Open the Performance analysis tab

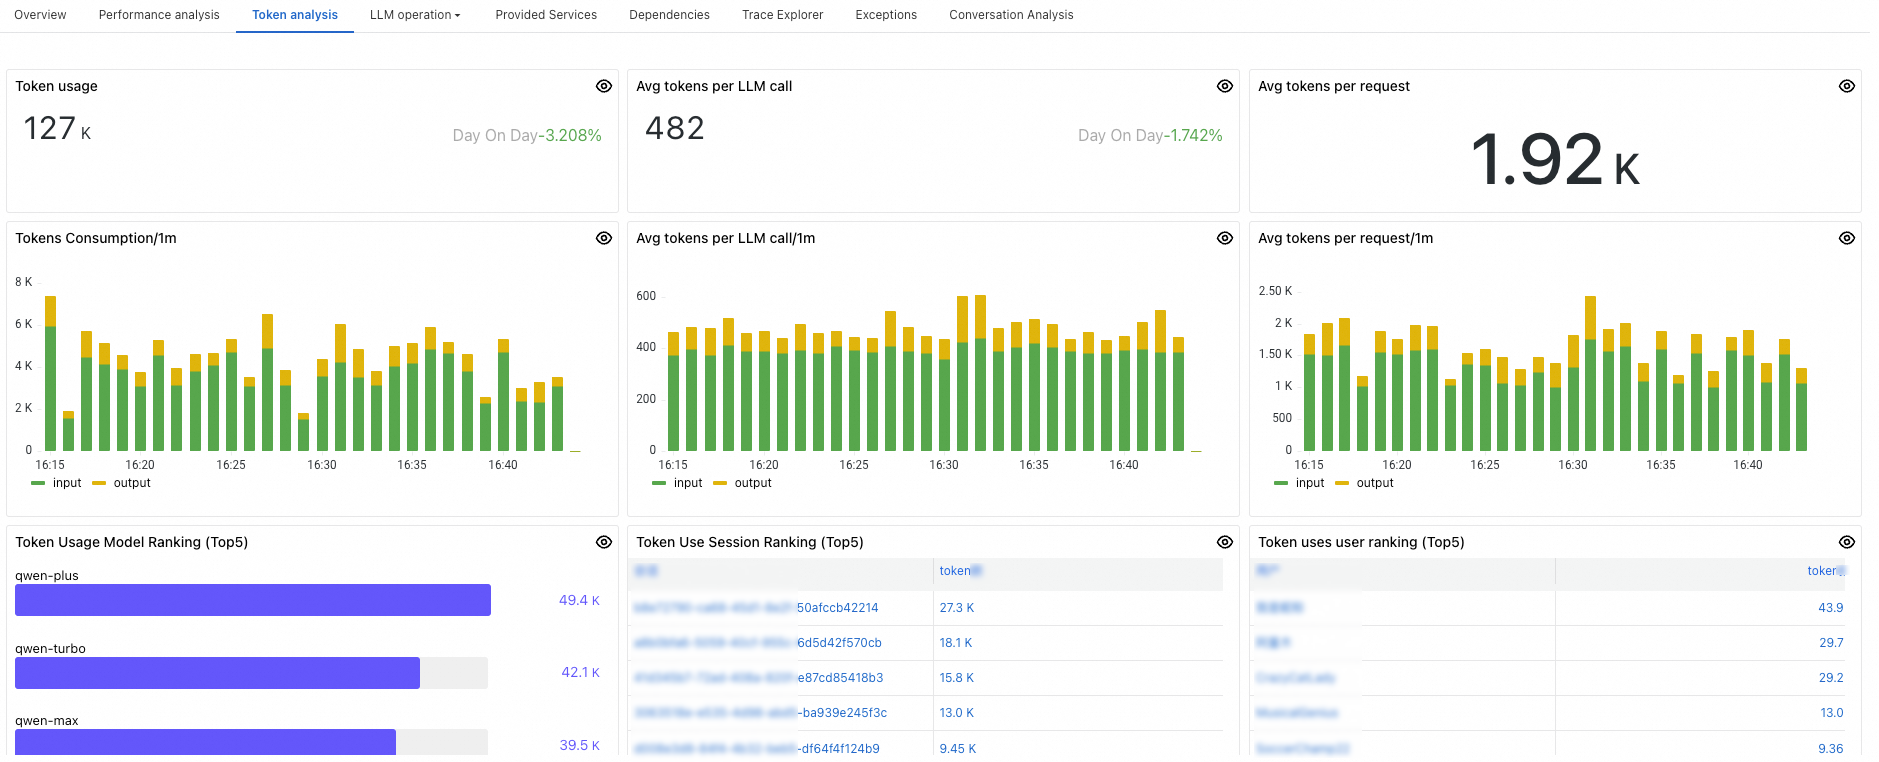click(x=159, y=15)
